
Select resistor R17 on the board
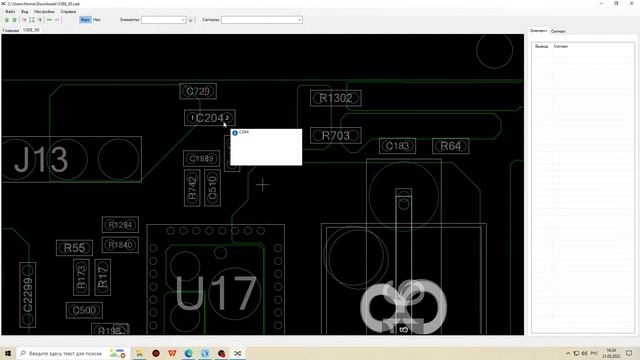tap(102, 277)
